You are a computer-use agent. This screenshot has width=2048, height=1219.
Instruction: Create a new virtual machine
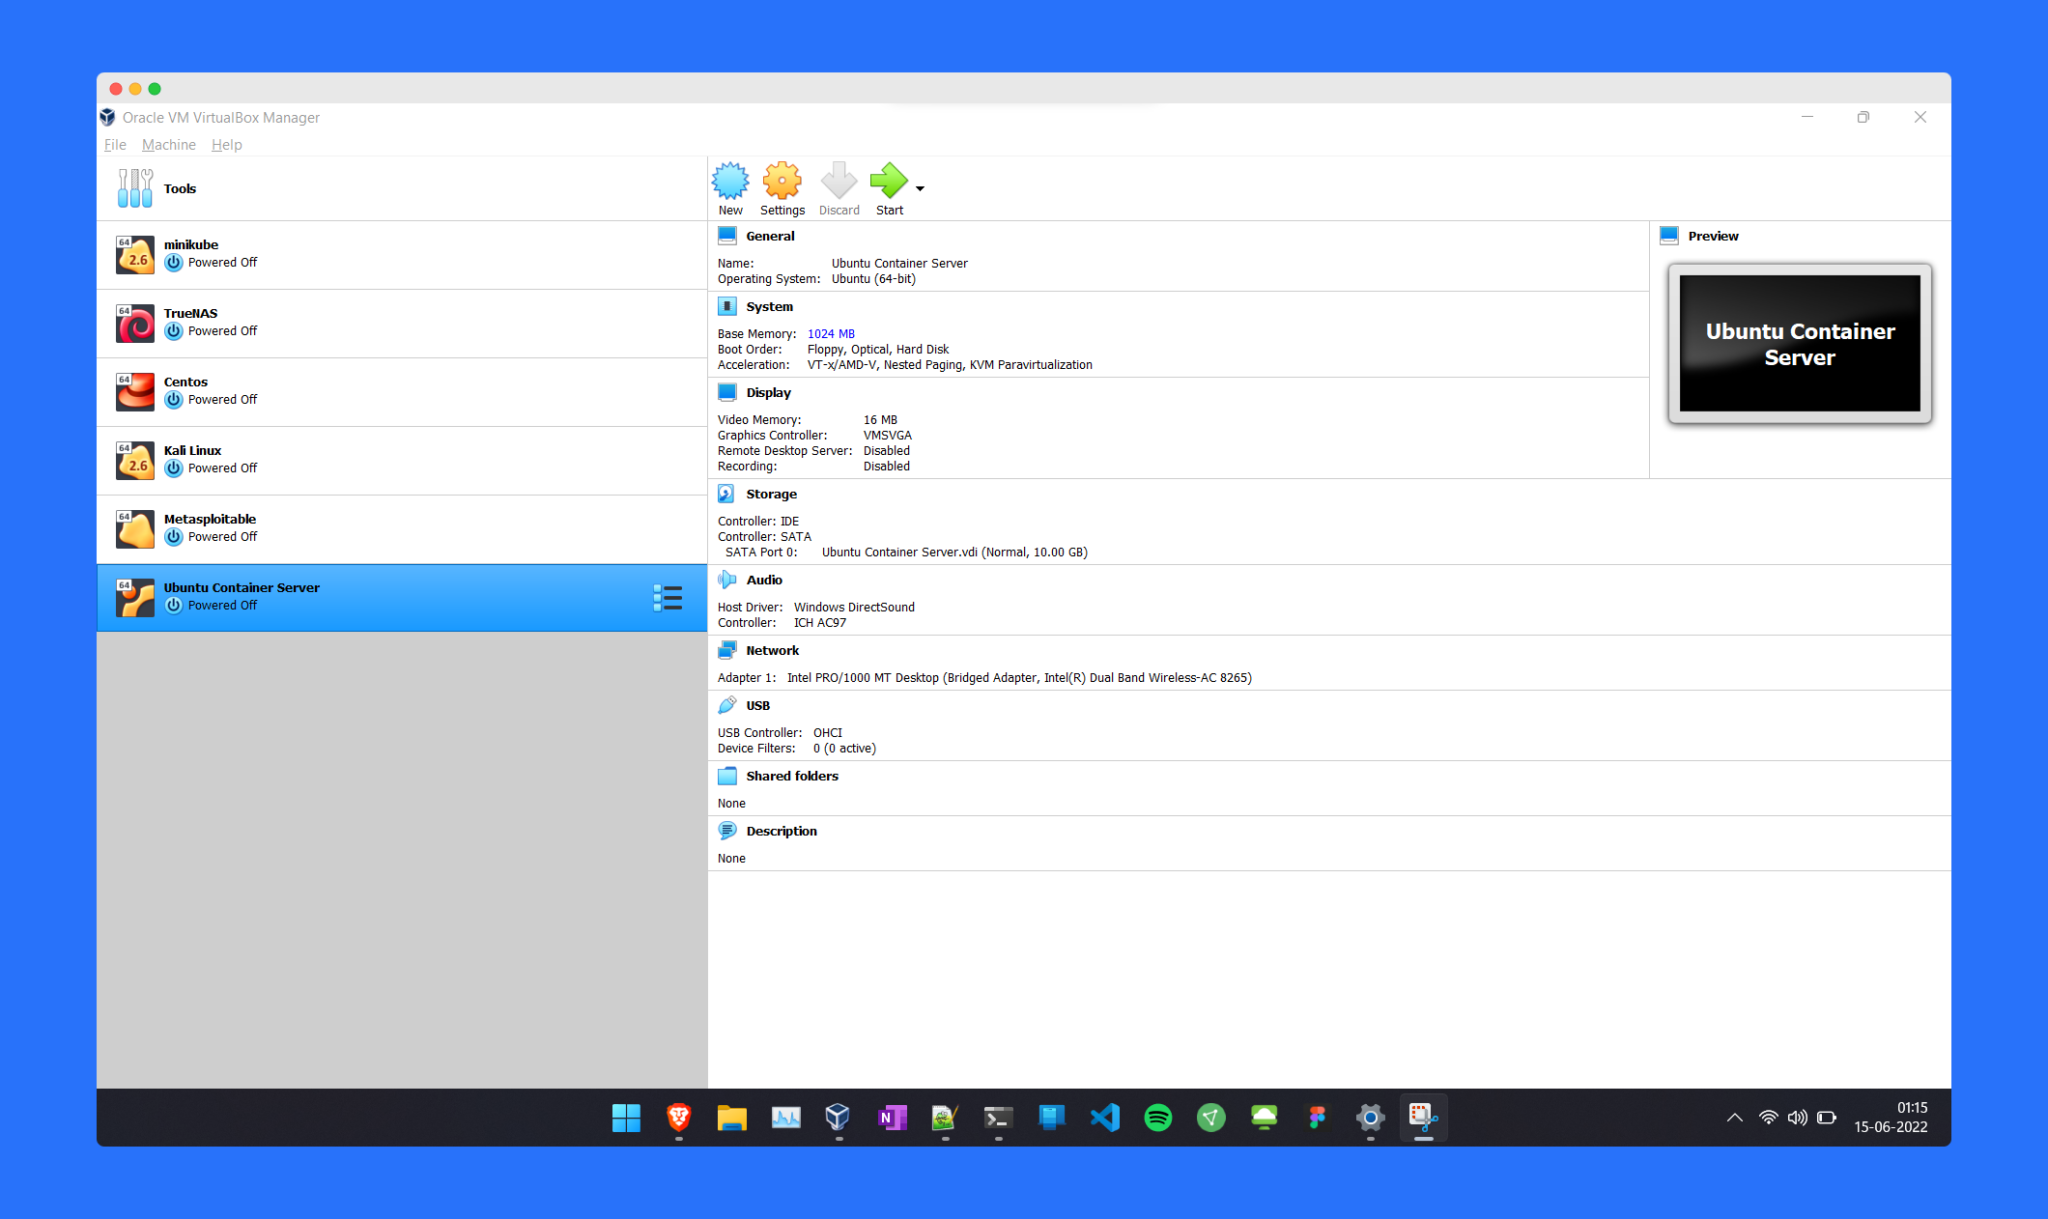coord(730,186)
